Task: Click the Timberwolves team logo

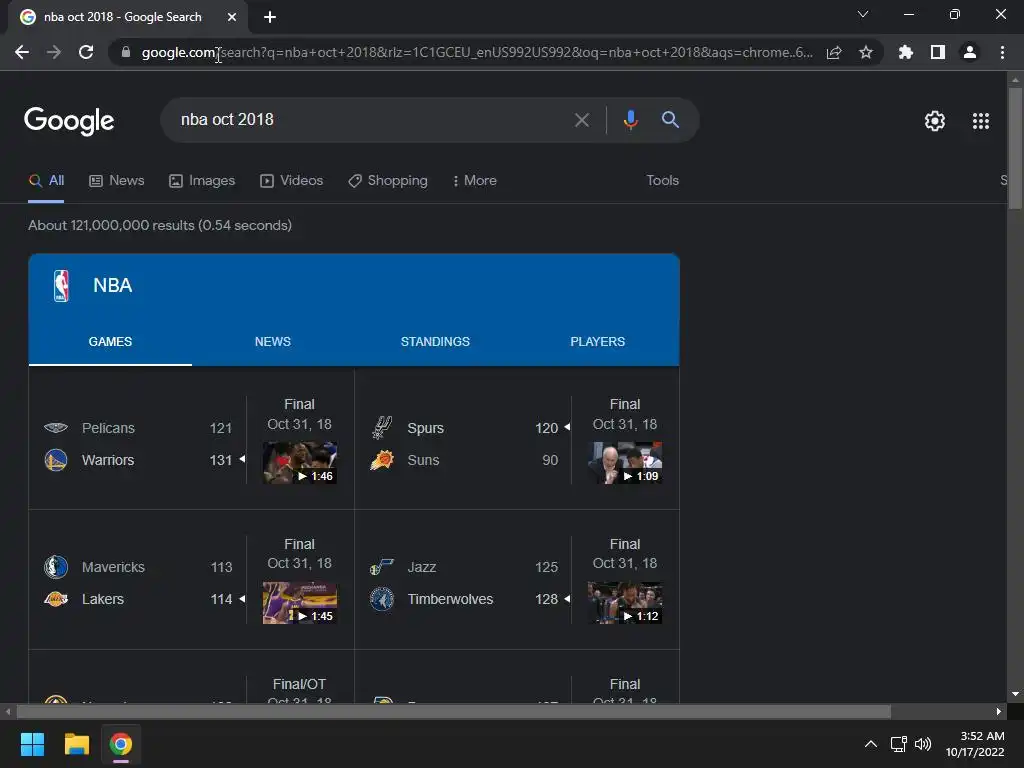Action: coord(382,599)
